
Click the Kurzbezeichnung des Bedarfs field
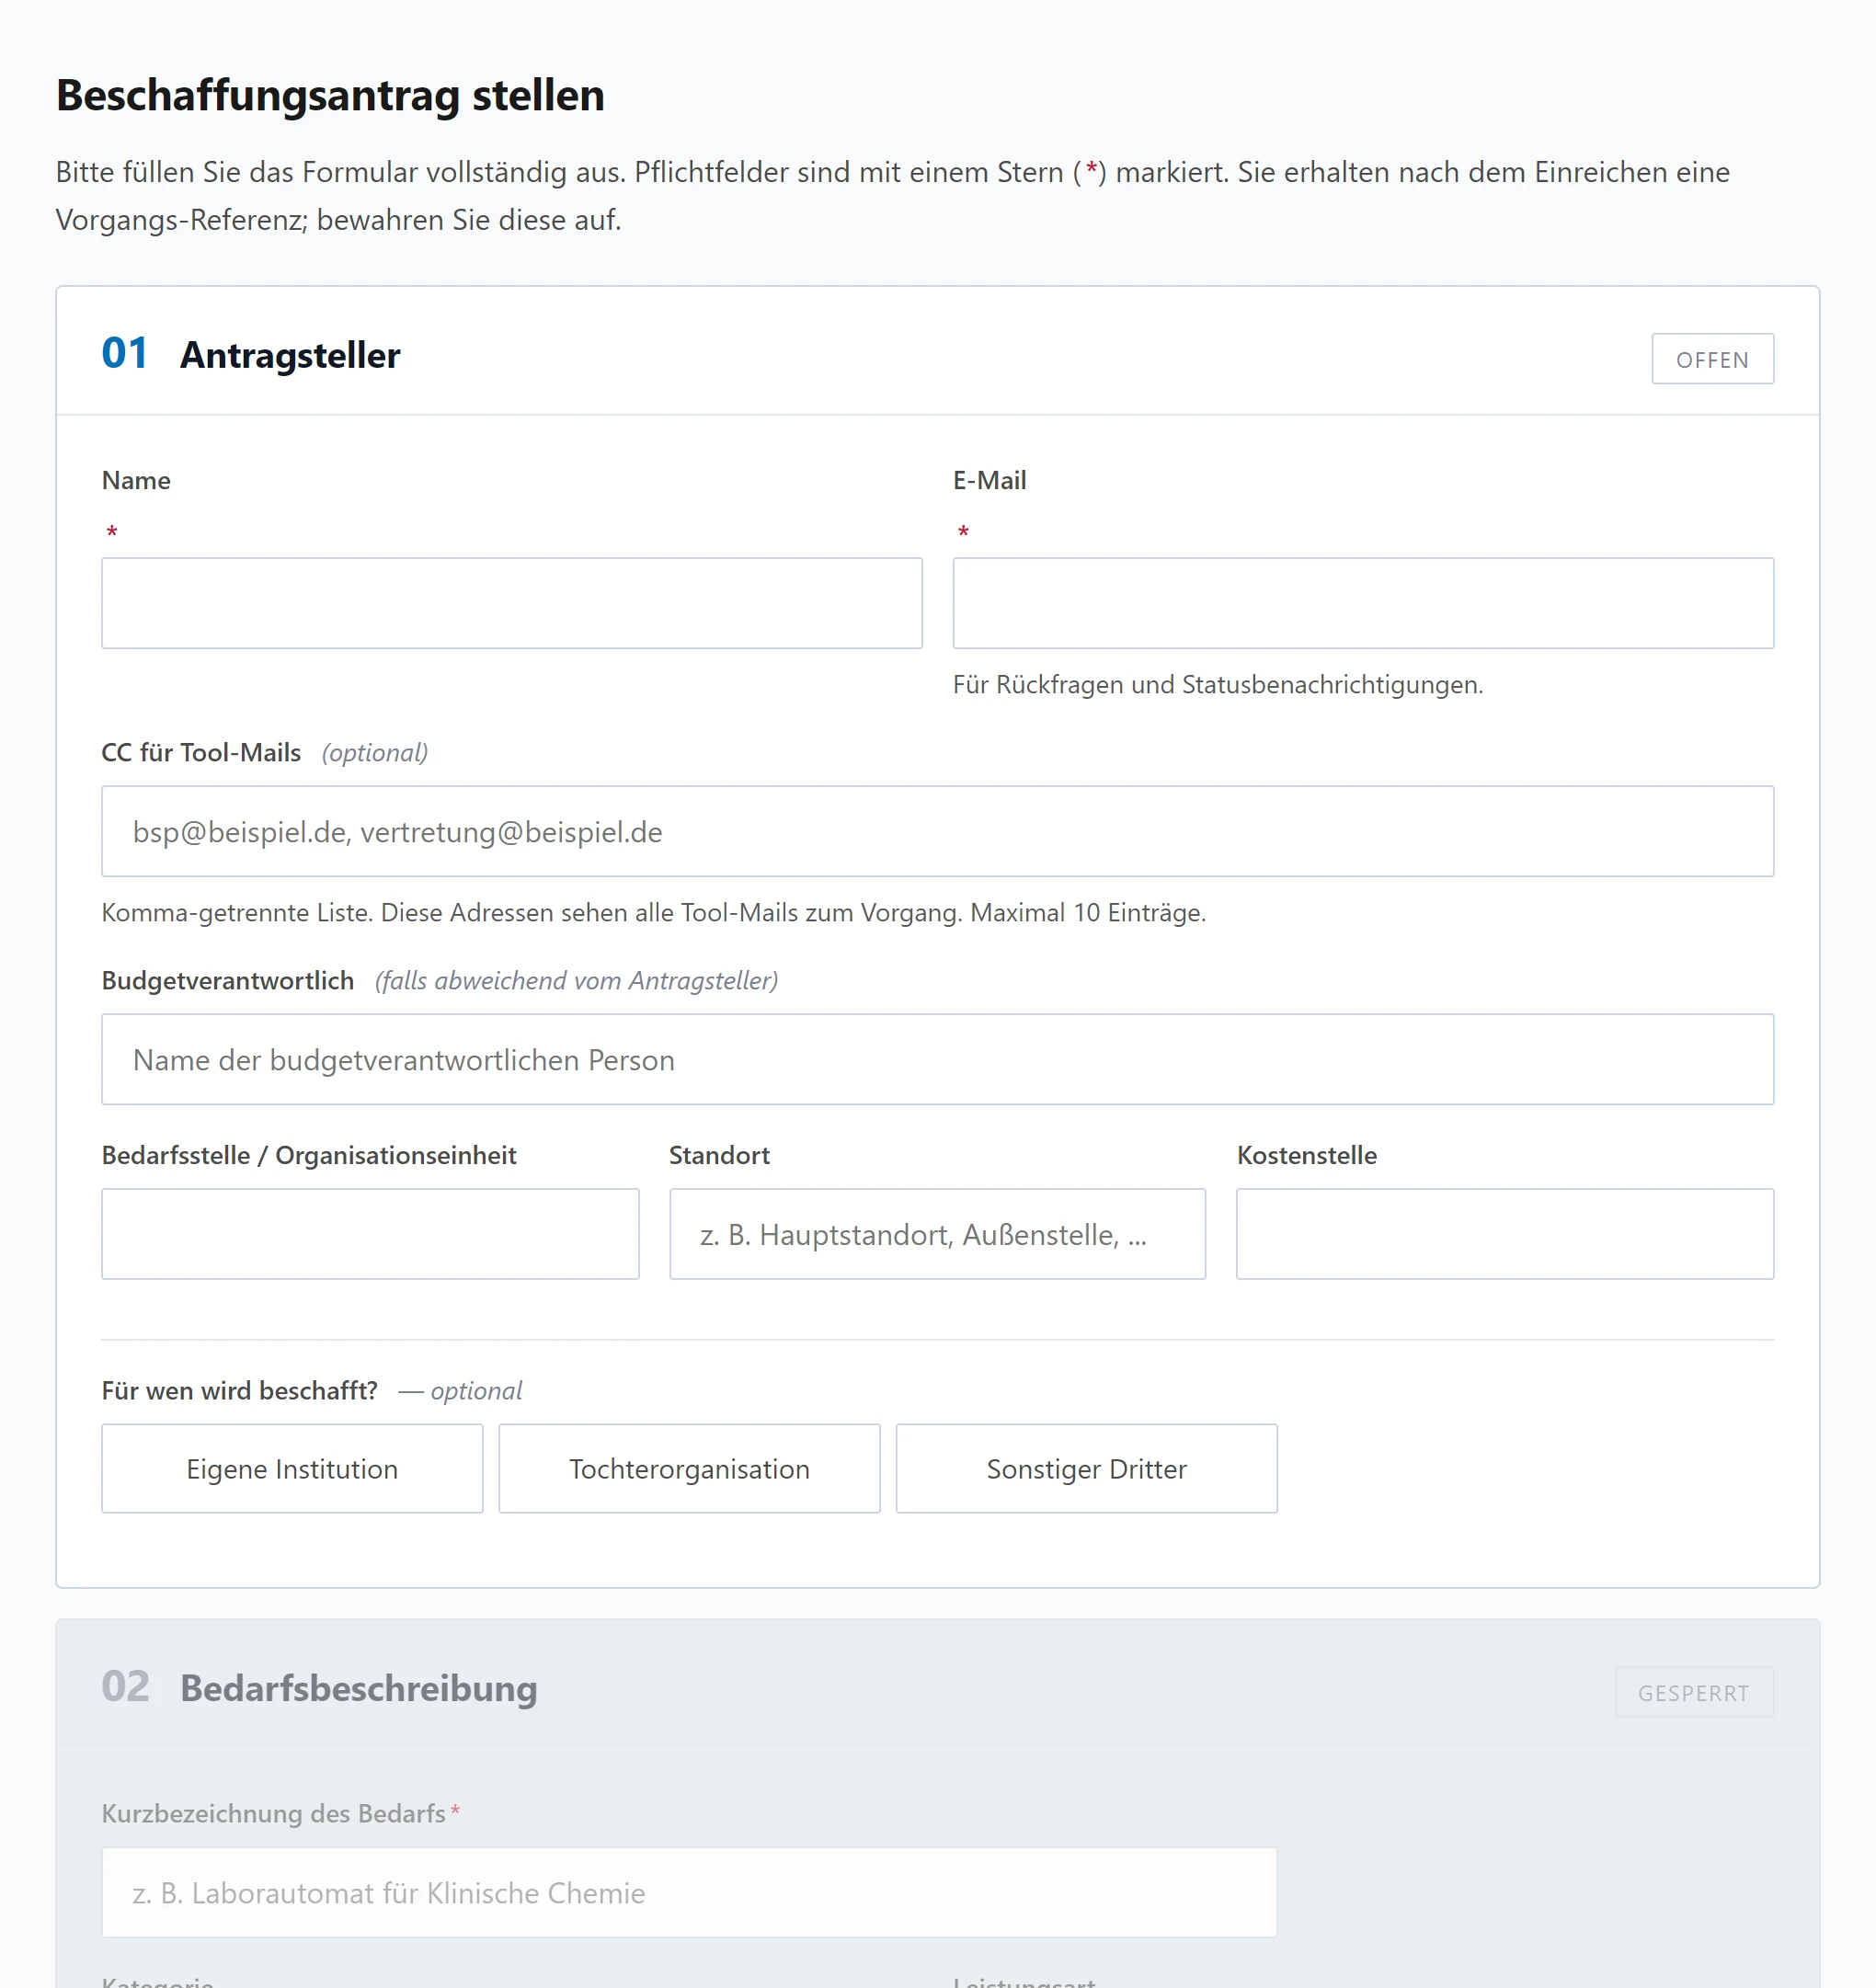tap(689, 1892)
